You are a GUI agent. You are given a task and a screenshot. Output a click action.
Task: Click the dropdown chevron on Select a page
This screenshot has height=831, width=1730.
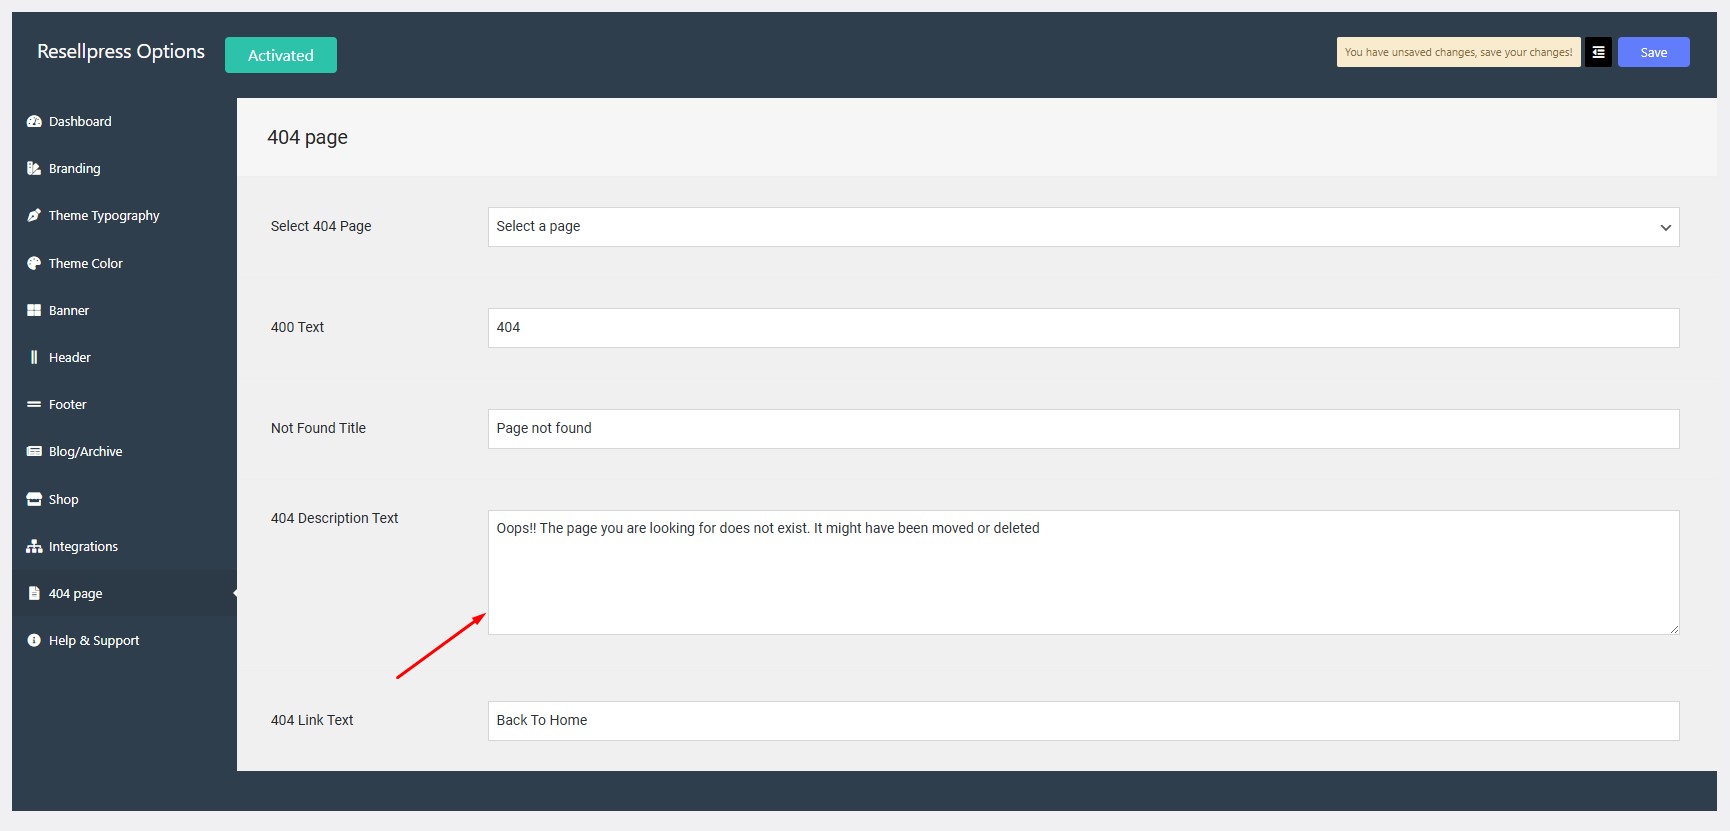coord(1665,228)
